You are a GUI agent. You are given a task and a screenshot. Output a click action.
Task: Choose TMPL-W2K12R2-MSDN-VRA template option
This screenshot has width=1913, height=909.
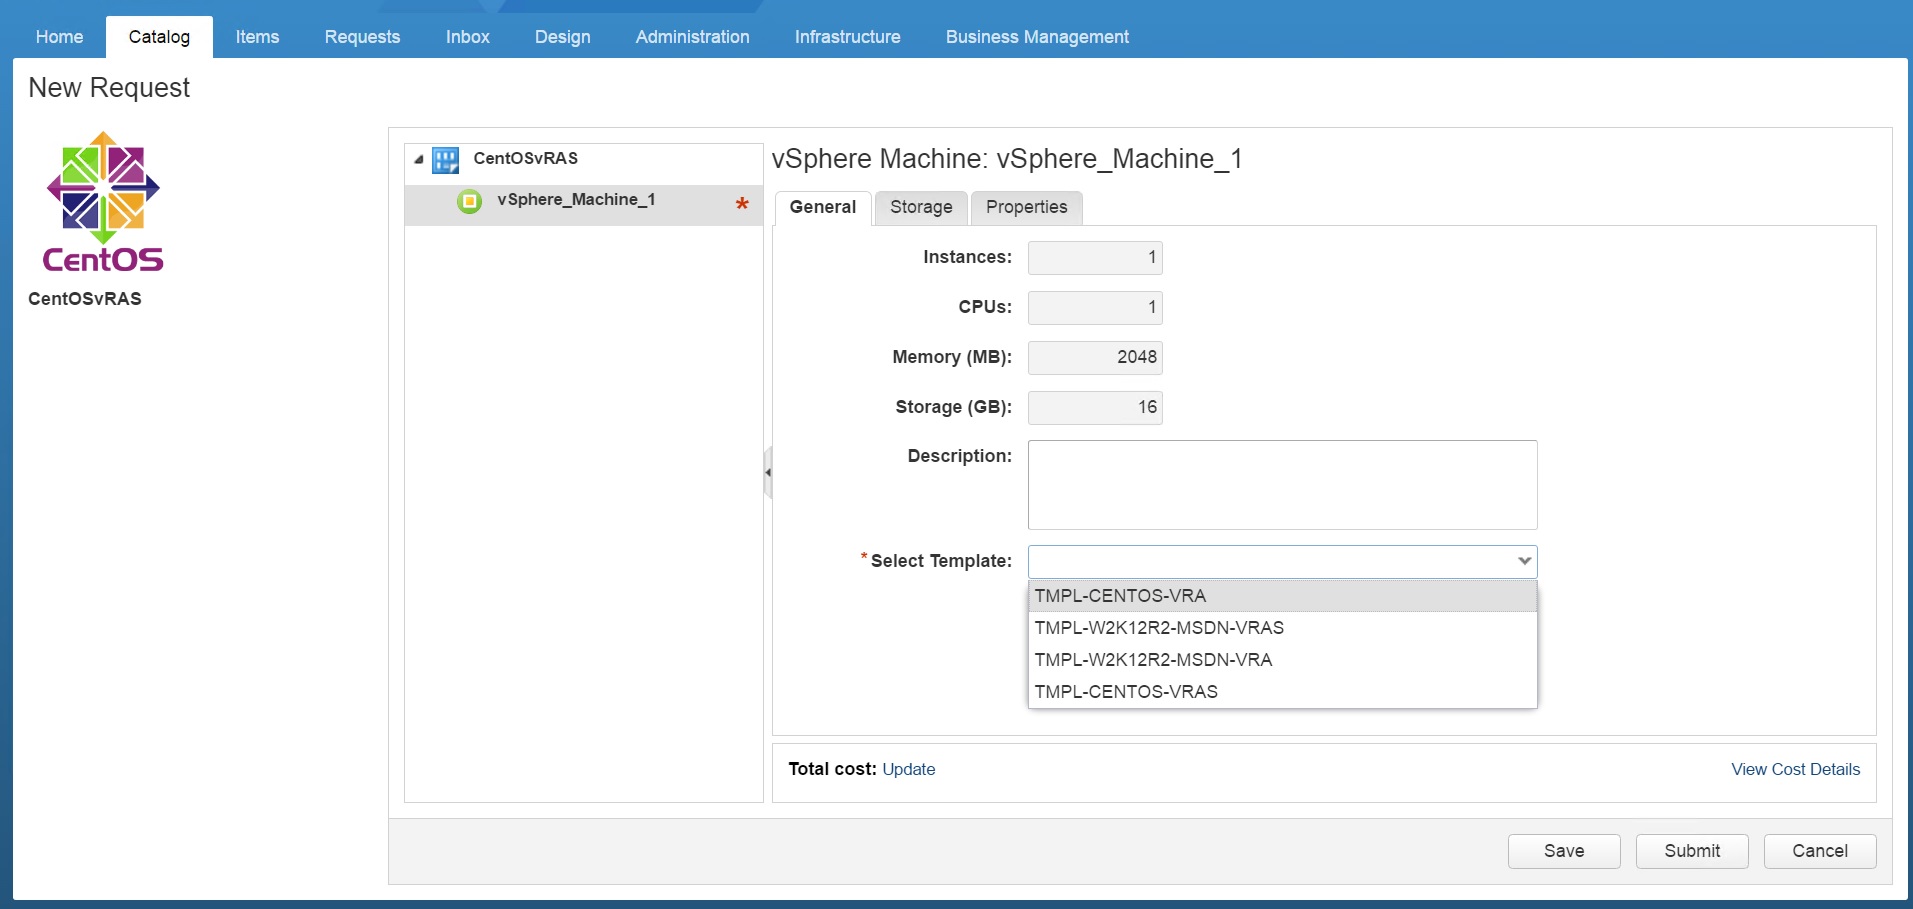[x=1282, y=660]
